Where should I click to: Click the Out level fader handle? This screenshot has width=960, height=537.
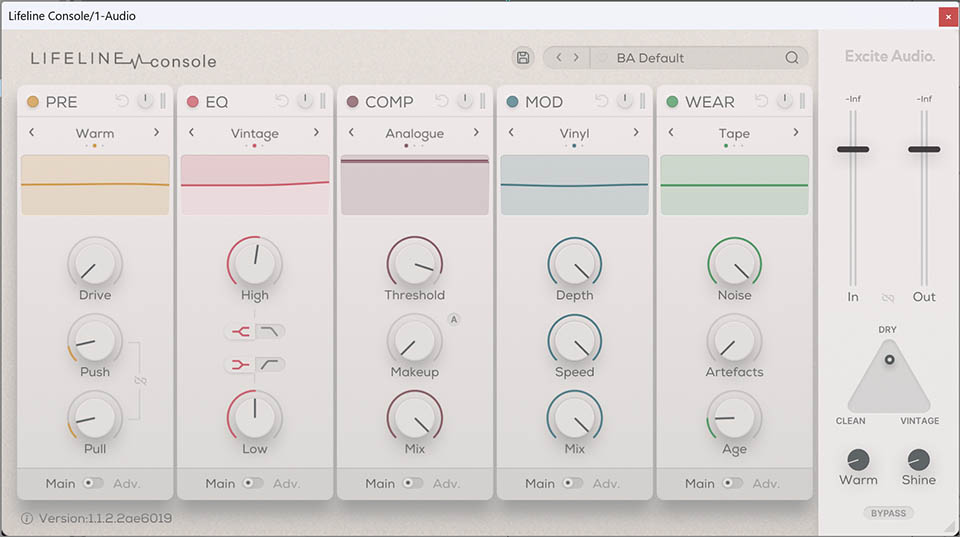point(924,149)
